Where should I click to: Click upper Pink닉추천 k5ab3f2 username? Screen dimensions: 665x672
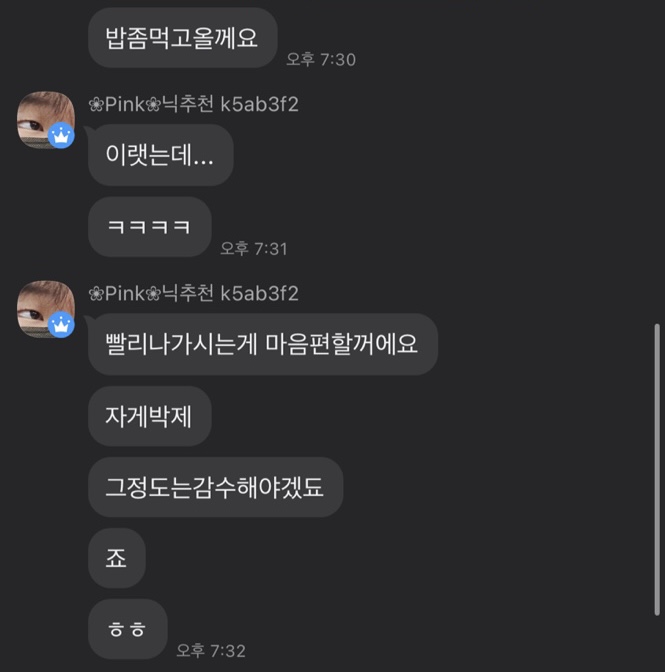(x=194, y=105)
